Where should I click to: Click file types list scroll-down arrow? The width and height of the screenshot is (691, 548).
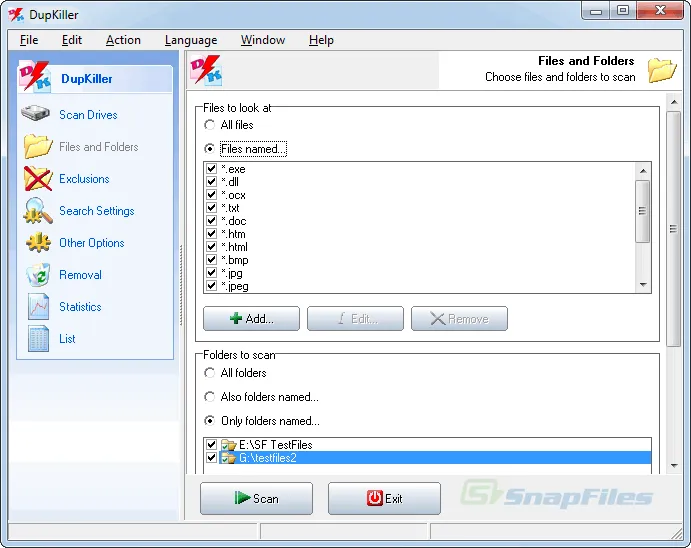click(643, 285)
